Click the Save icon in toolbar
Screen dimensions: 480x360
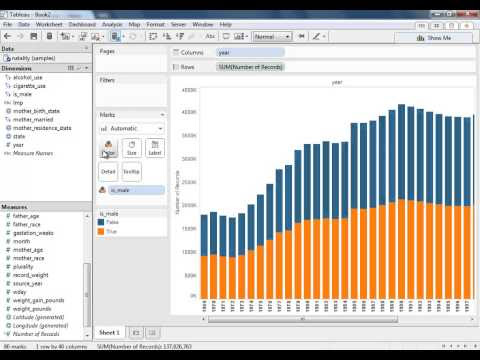point(34,36)
